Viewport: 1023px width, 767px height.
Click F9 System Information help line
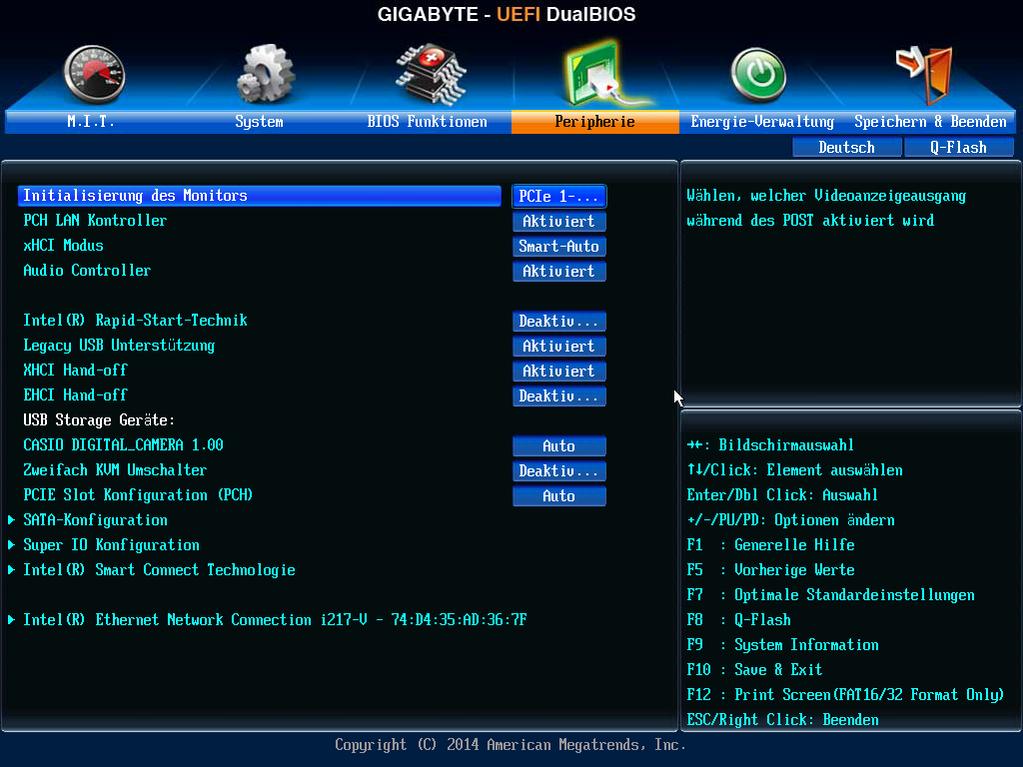pyautogui.click(x=783, y=644)
